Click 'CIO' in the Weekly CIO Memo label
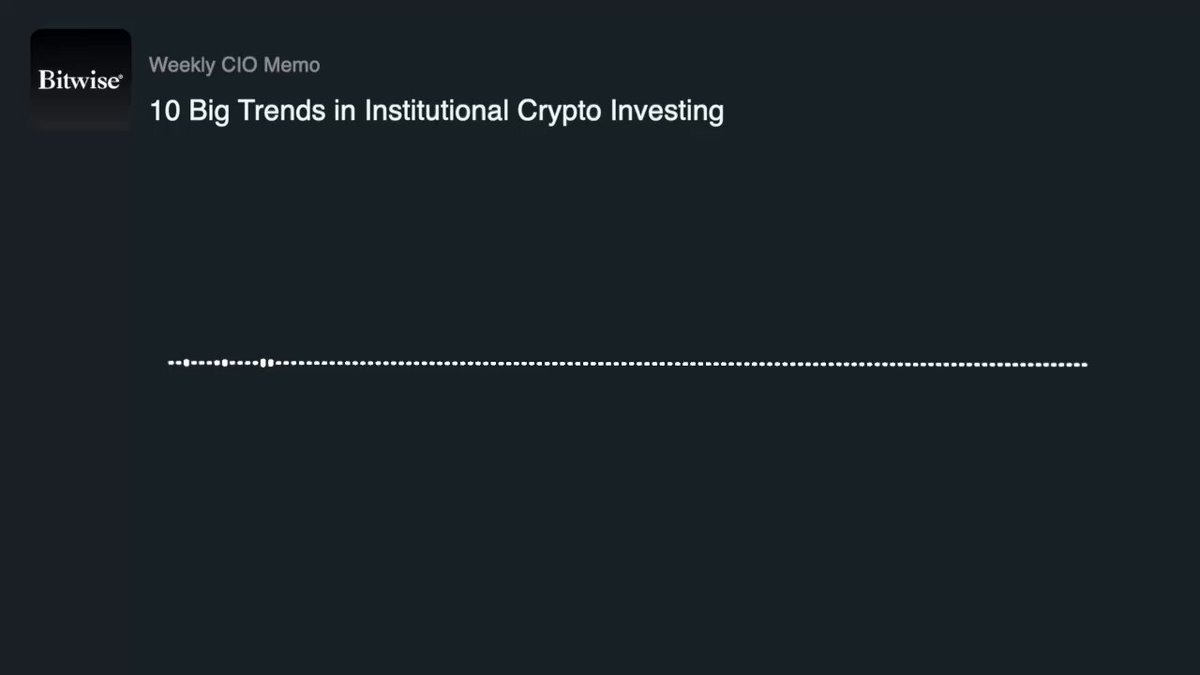 [240, 65]
